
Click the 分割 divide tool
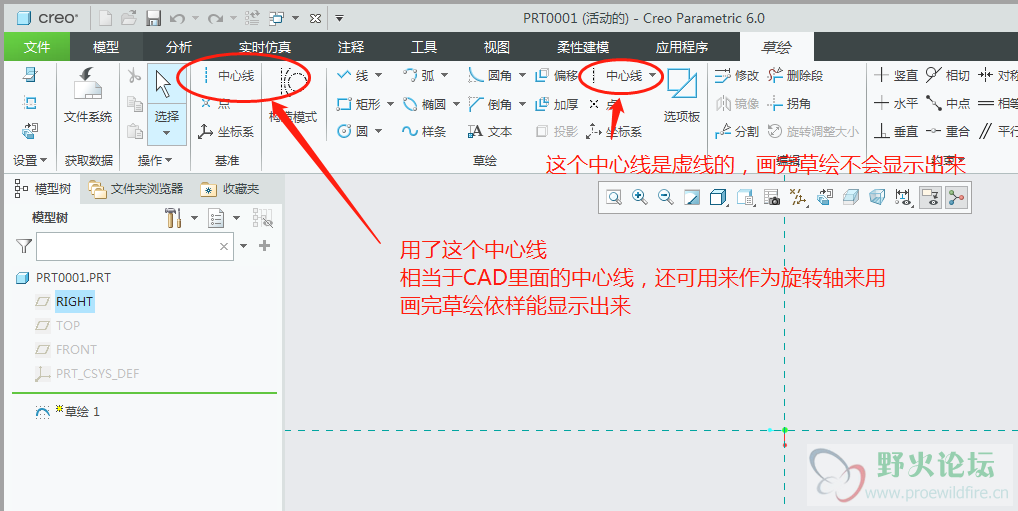[x=737, y=132]
